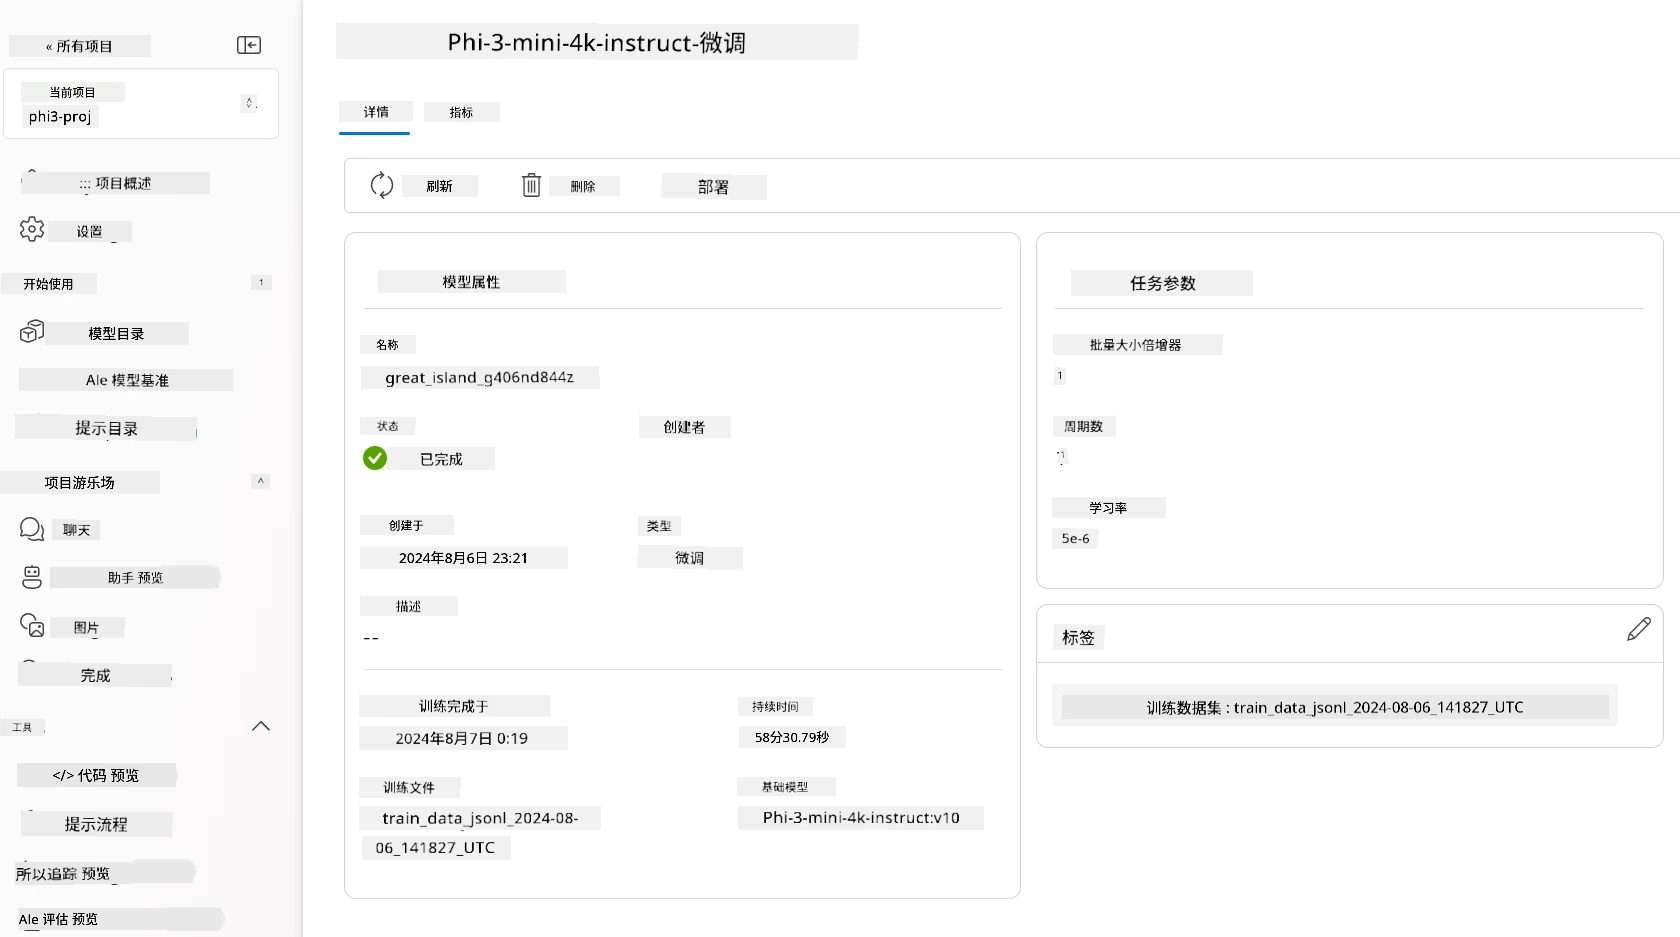Image resolution: width=1680 pixels, height=937 pixels.
Task: Click learning rate value 5e-6
Action: pyautogui.click(x=1075, y=538)
